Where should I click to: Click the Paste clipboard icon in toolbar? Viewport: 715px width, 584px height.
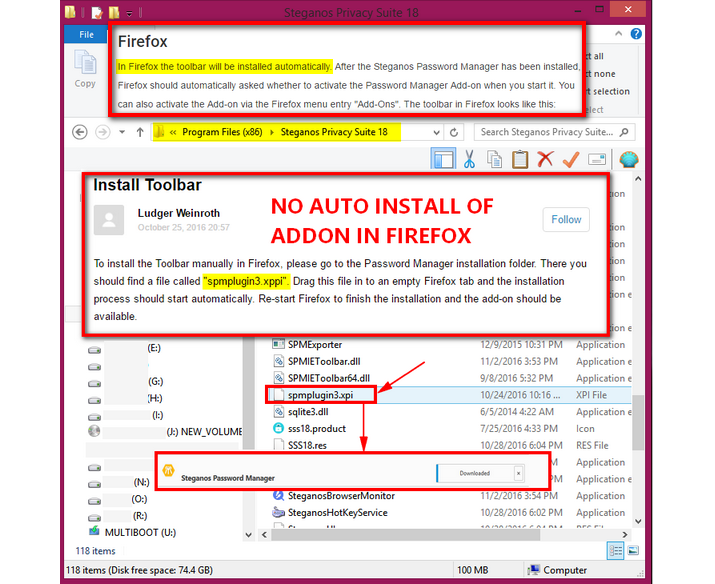(519, 159)
